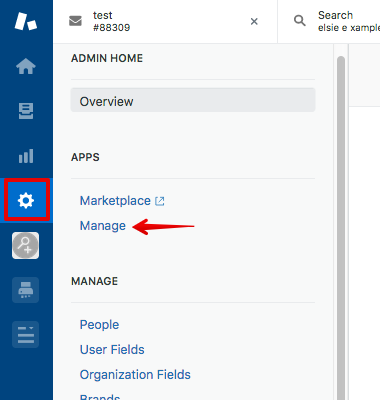Click the ADMIN HOME heading

pyautogui.click(x=107, y=58)
